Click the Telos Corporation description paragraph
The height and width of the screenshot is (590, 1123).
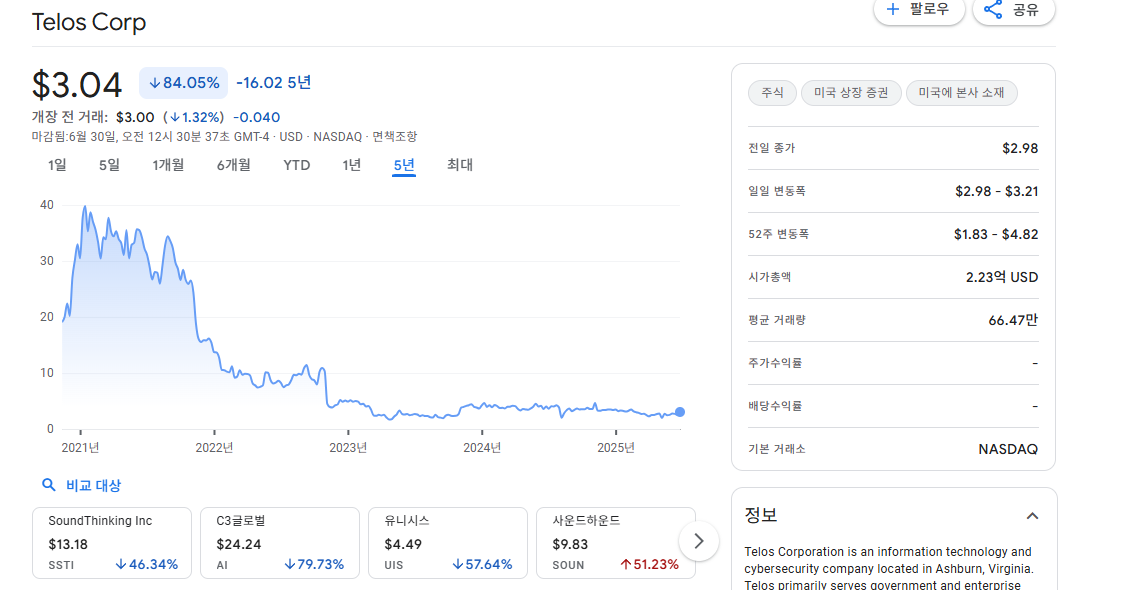pos(889,569)
